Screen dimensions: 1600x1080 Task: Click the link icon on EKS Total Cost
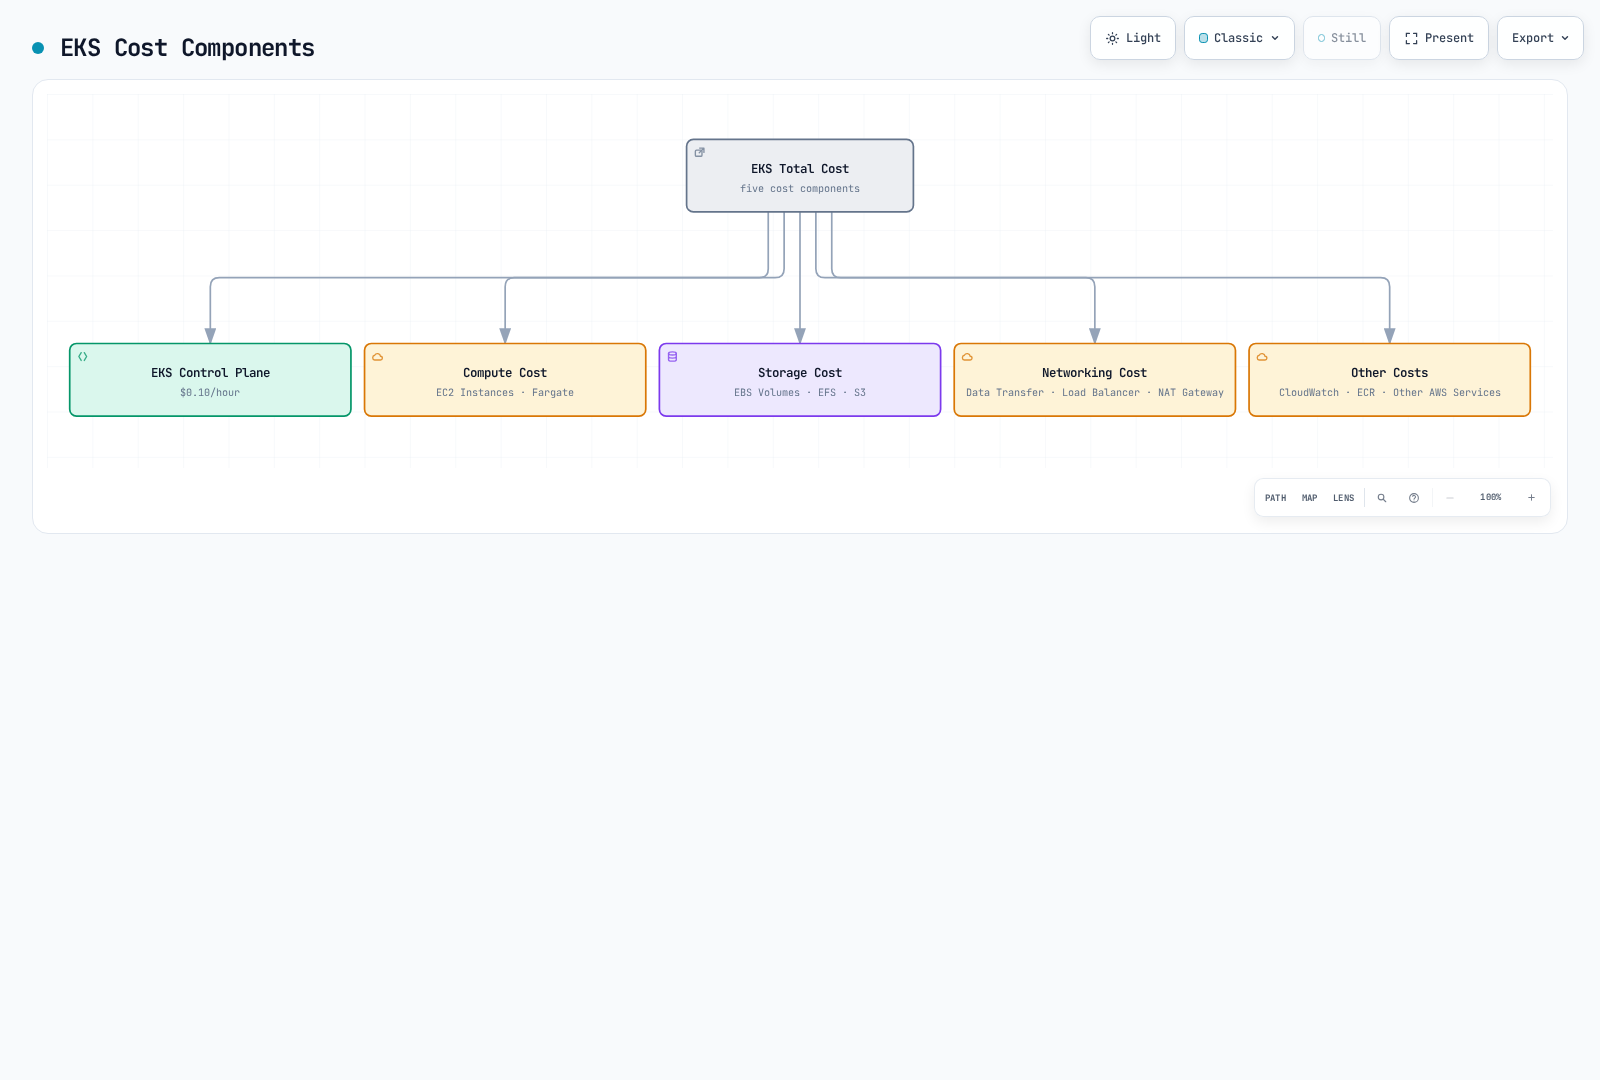point(700,153)
